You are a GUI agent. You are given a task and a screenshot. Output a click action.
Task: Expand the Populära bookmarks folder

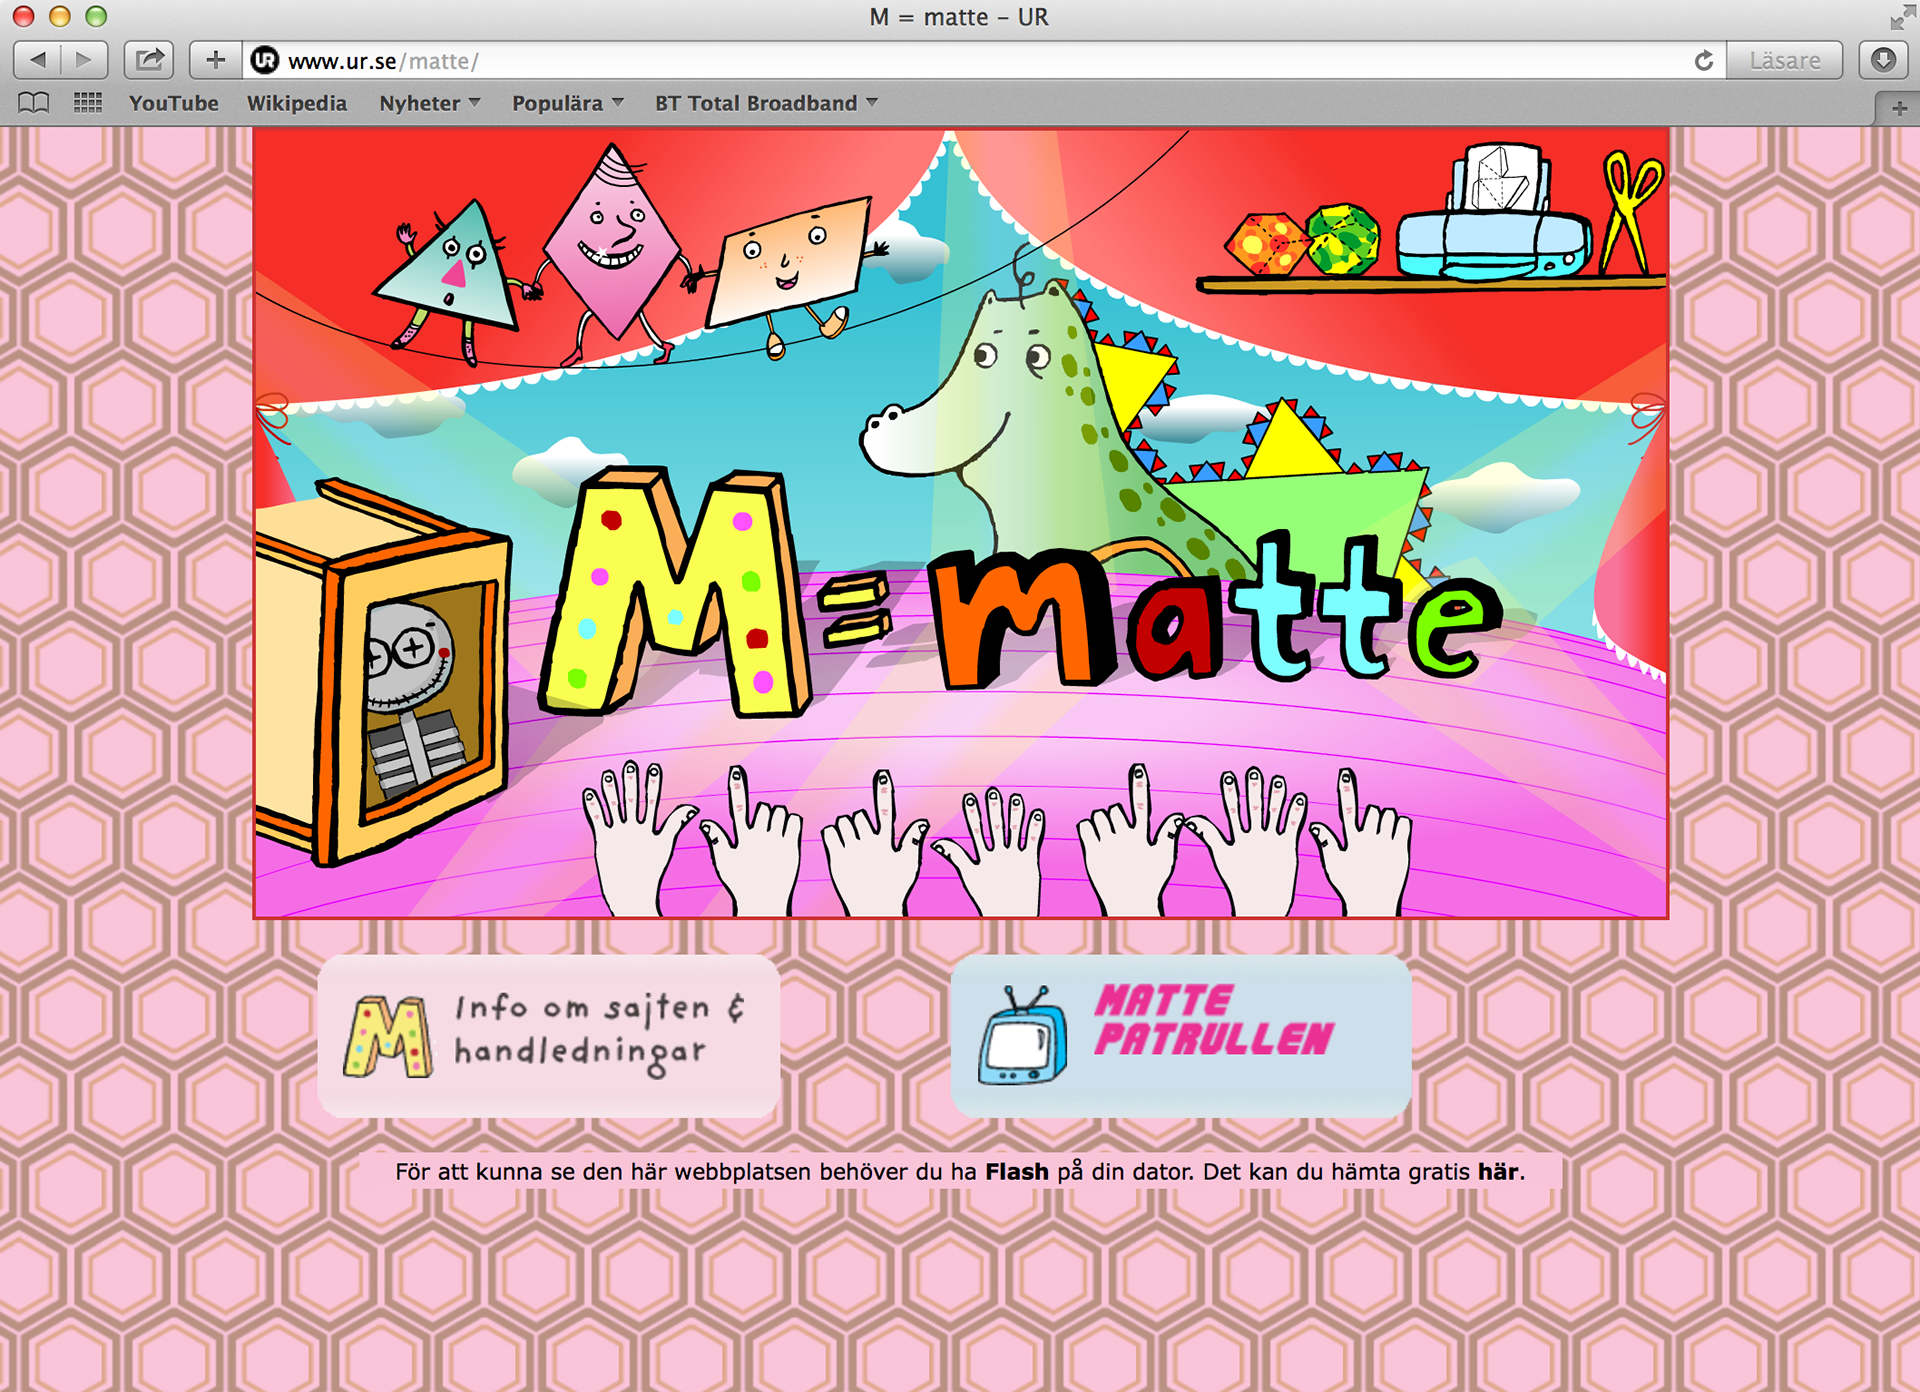[x=567, y=103]
